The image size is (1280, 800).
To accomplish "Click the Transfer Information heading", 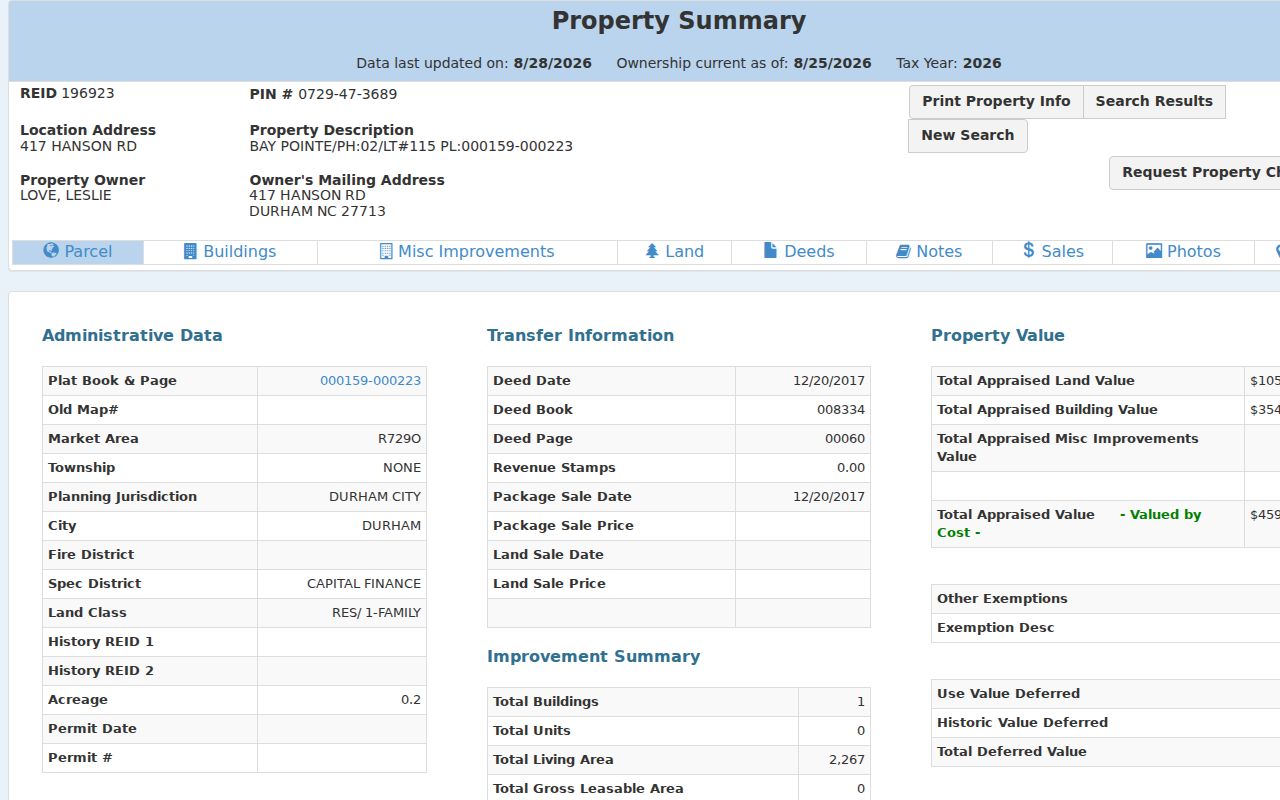I will 581,336.
